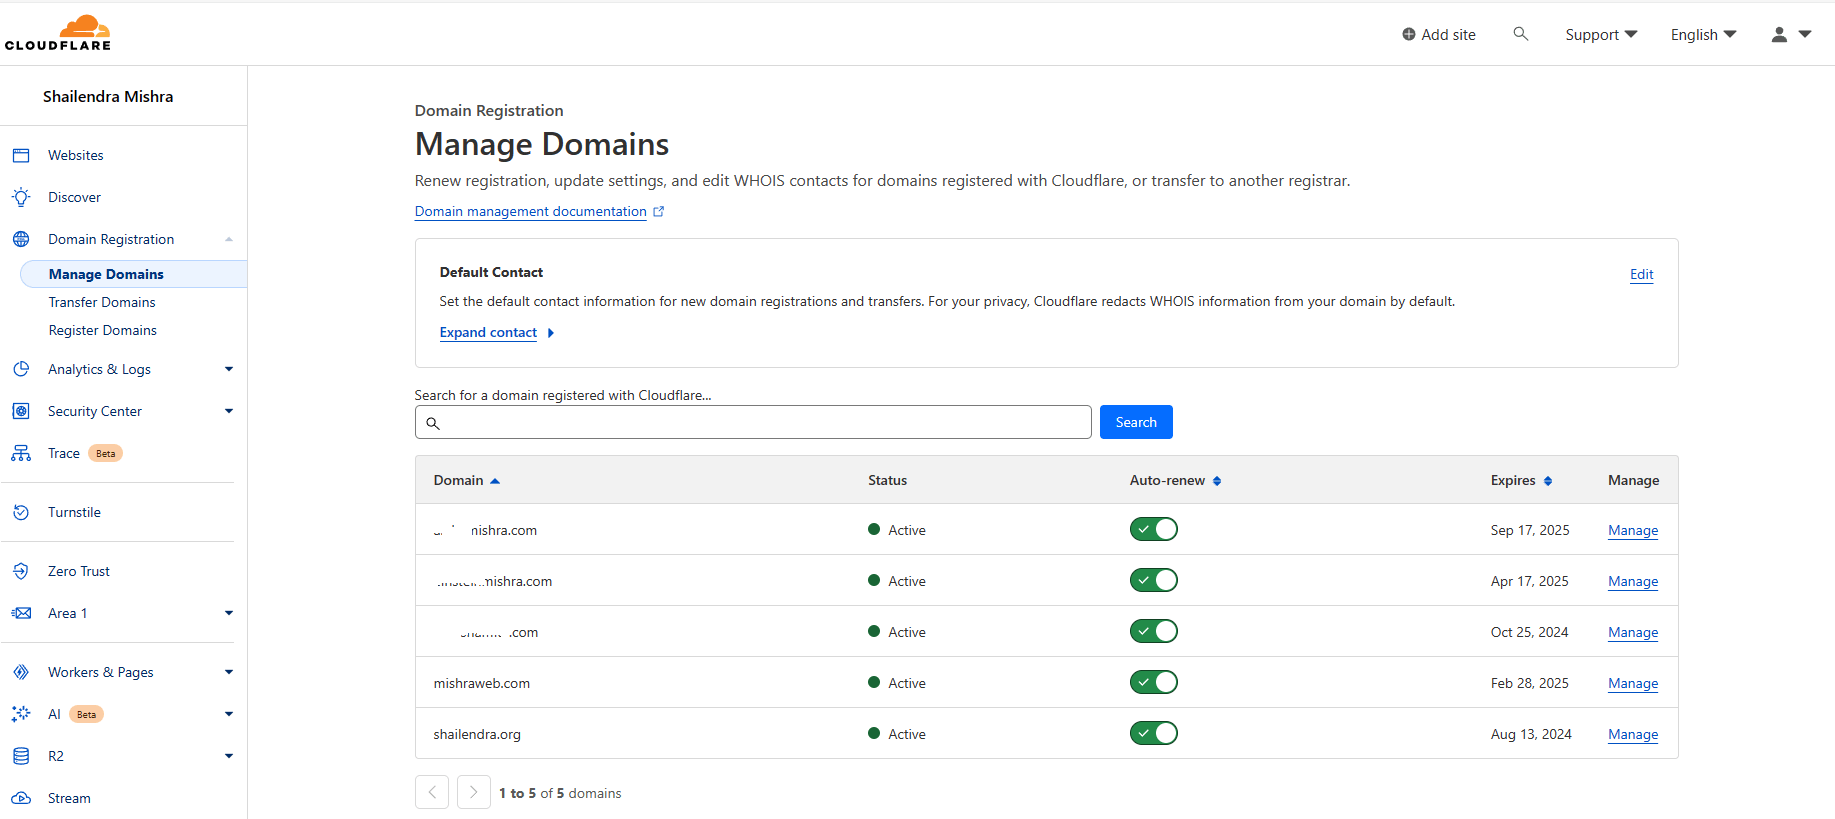Click the Analytics & Logs pie chart icon
The width and height of the screenshot is (1835, 819).
pyautogui.click(x=21, y=369)
